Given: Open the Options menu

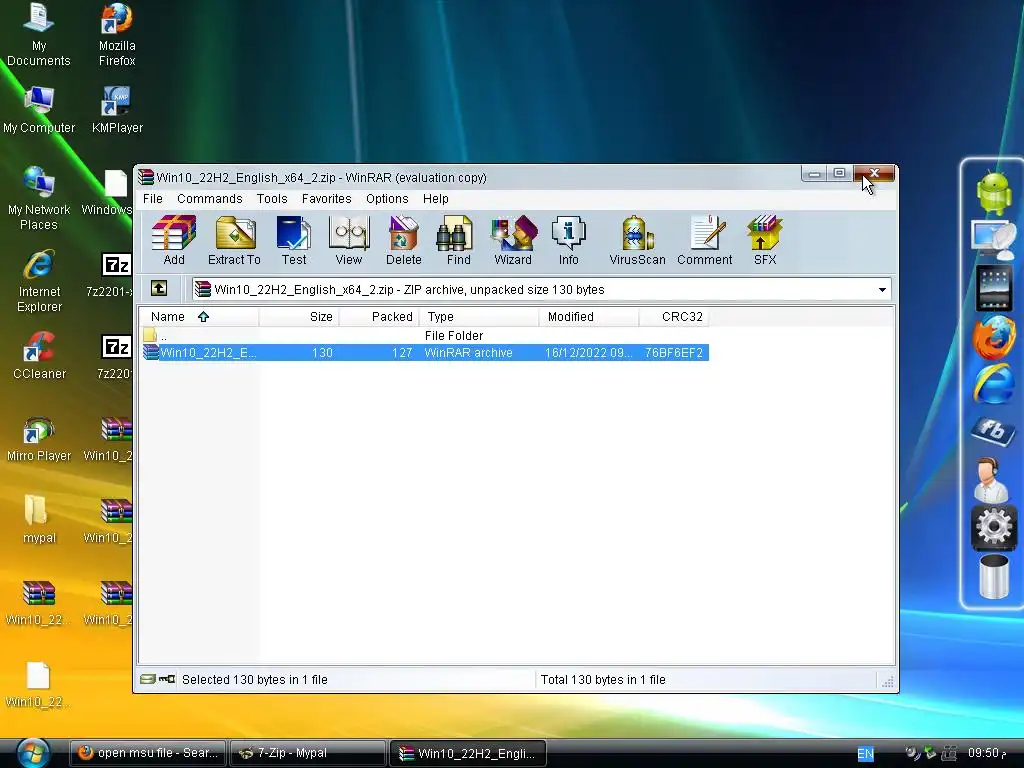Looking at the screenshot, I should pos(387,199).
